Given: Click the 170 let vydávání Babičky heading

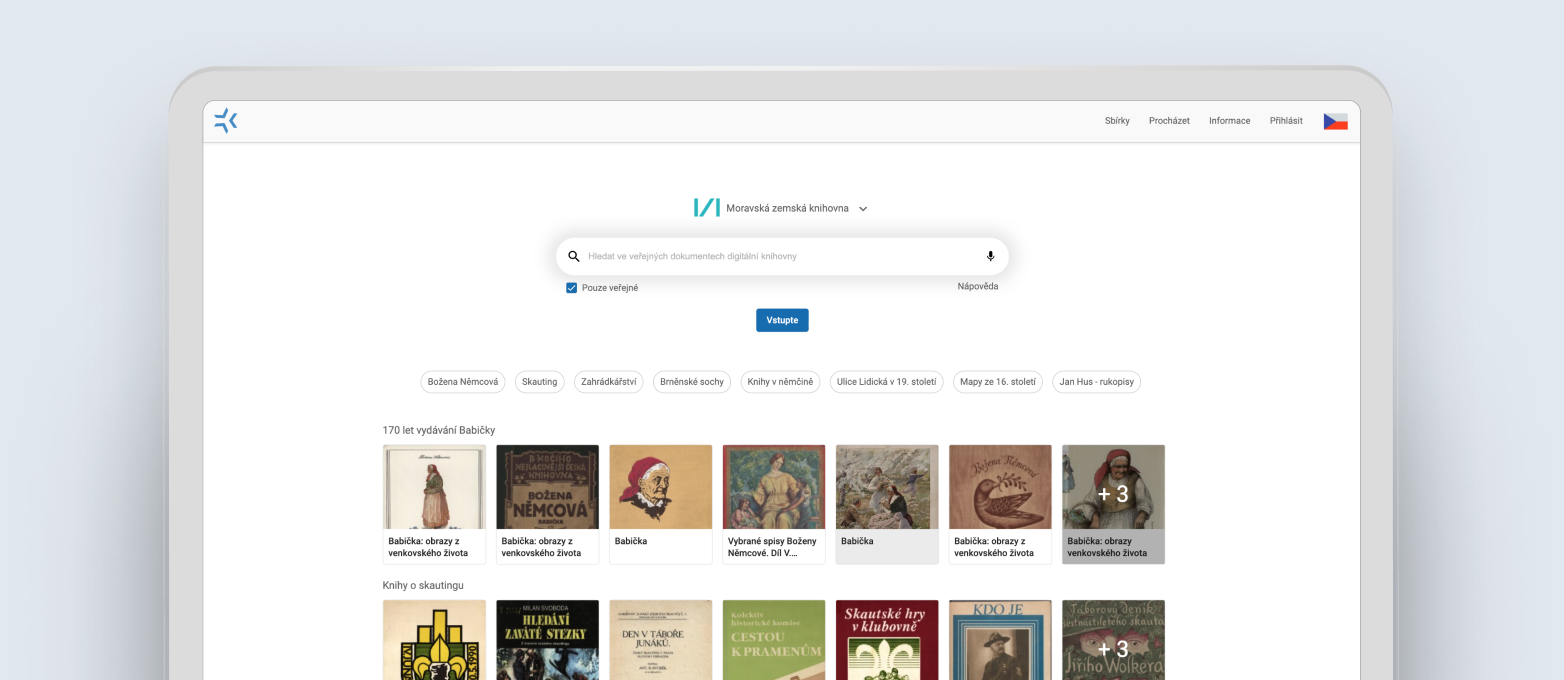Looking at the screenshot, I should 439,430.
